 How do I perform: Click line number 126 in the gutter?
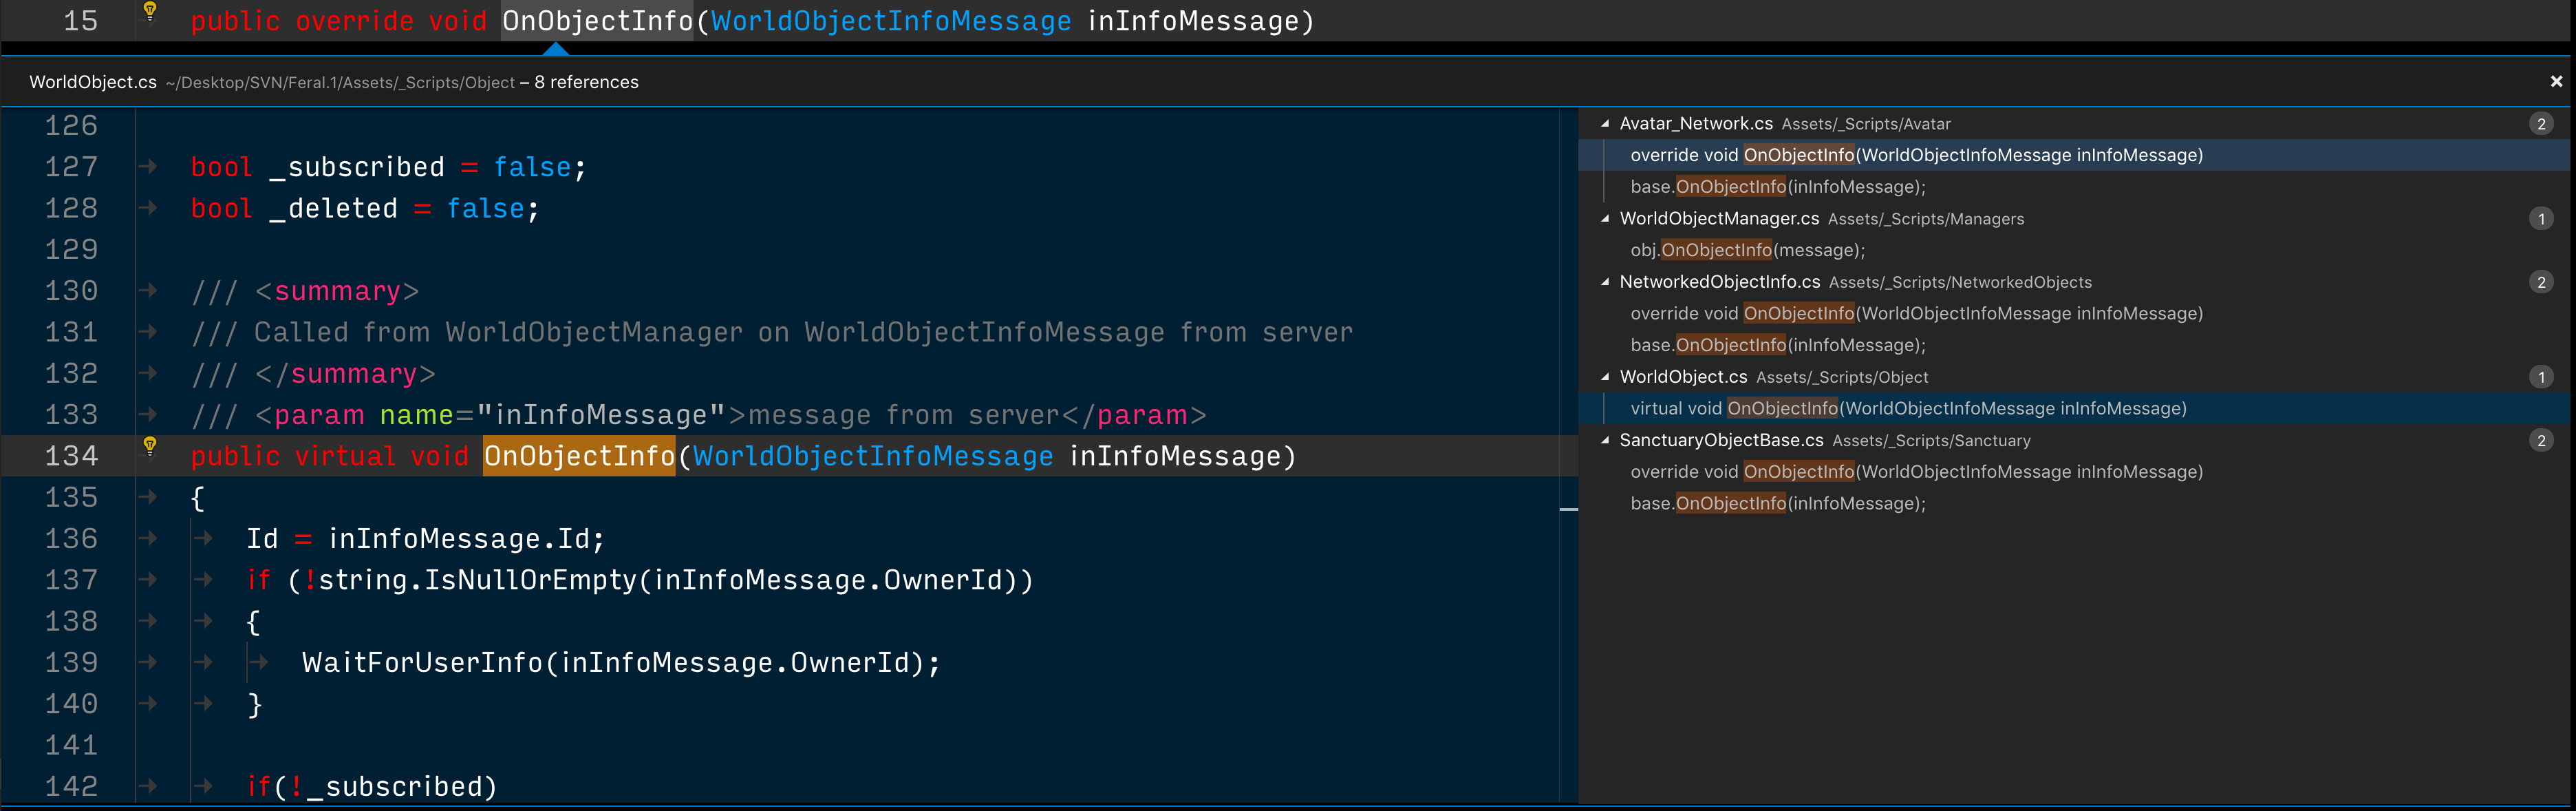71,126
